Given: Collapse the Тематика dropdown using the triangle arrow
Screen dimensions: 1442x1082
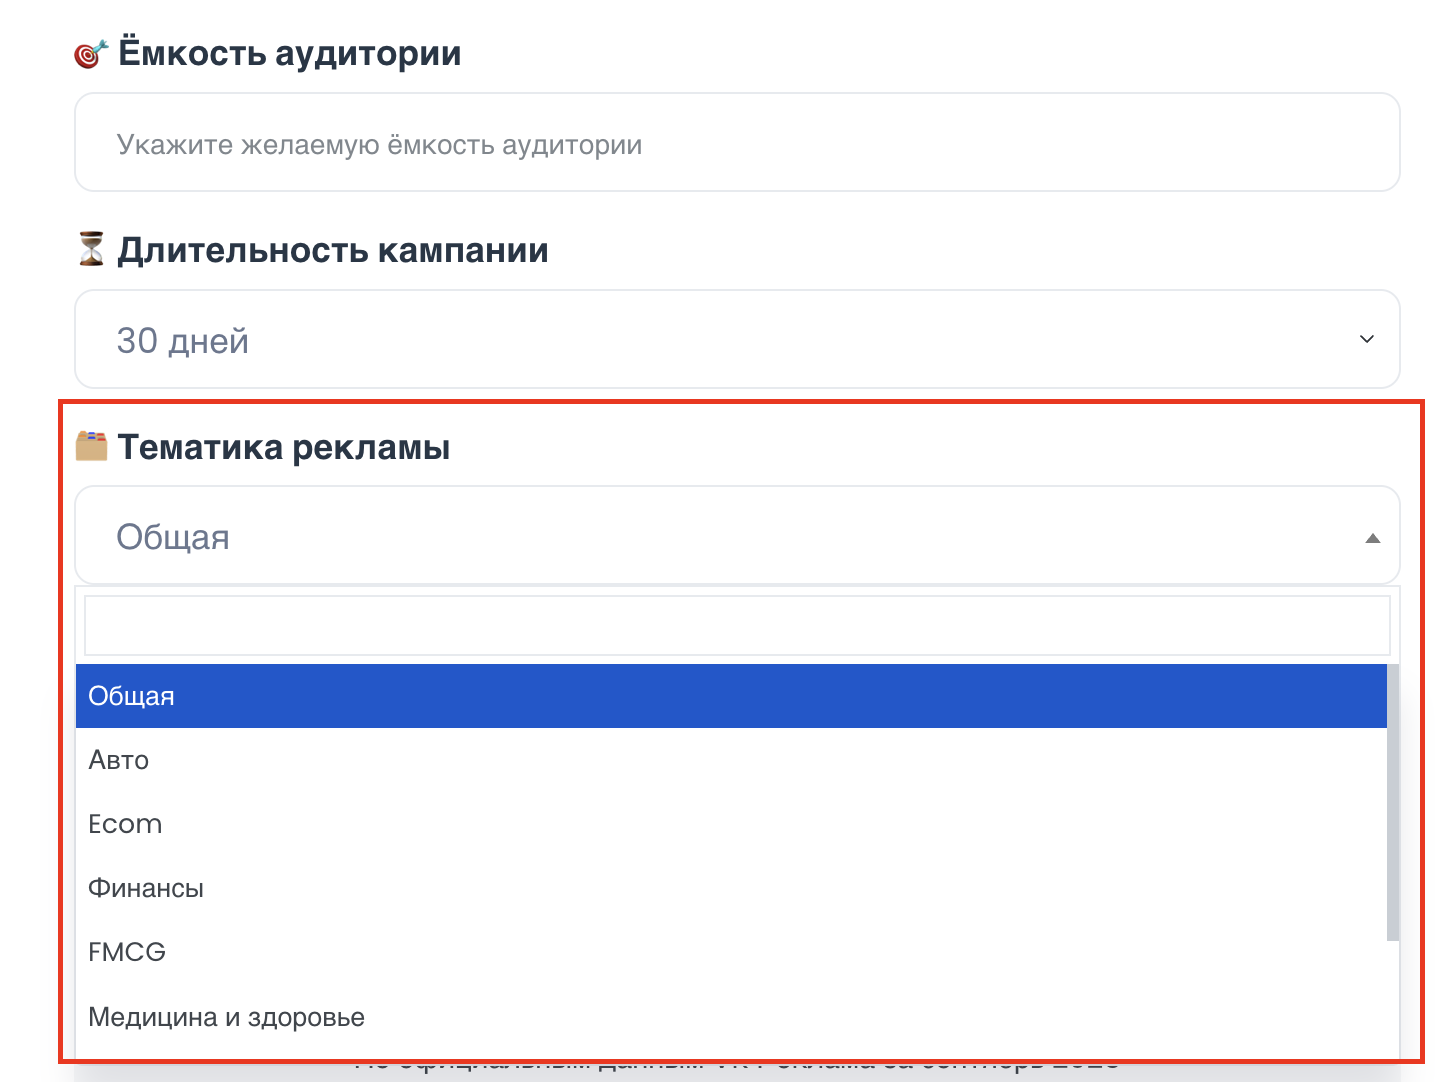Looking at the screenshot, I should pyautogui.click(x=1372, y=538).
